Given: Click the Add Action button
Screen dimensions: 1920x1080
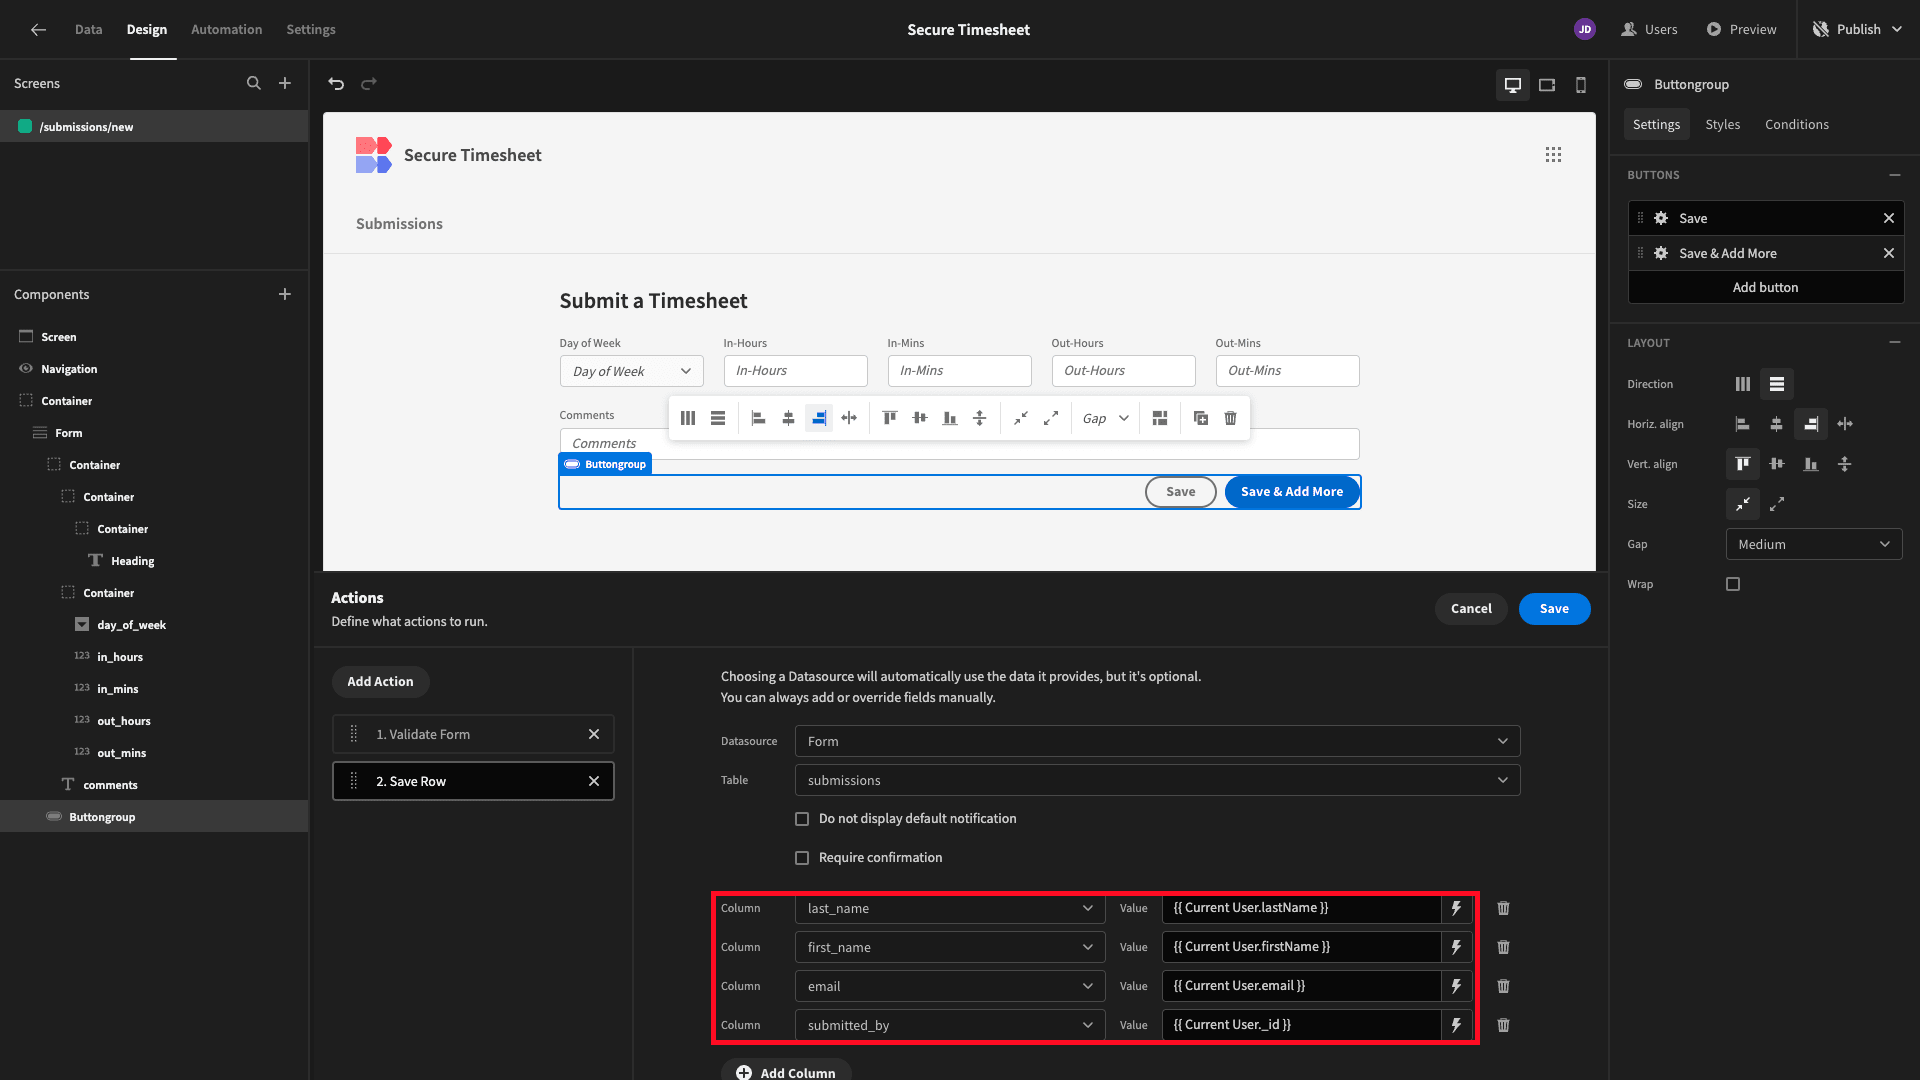Looking at the screenshot, I should [380, 682].
